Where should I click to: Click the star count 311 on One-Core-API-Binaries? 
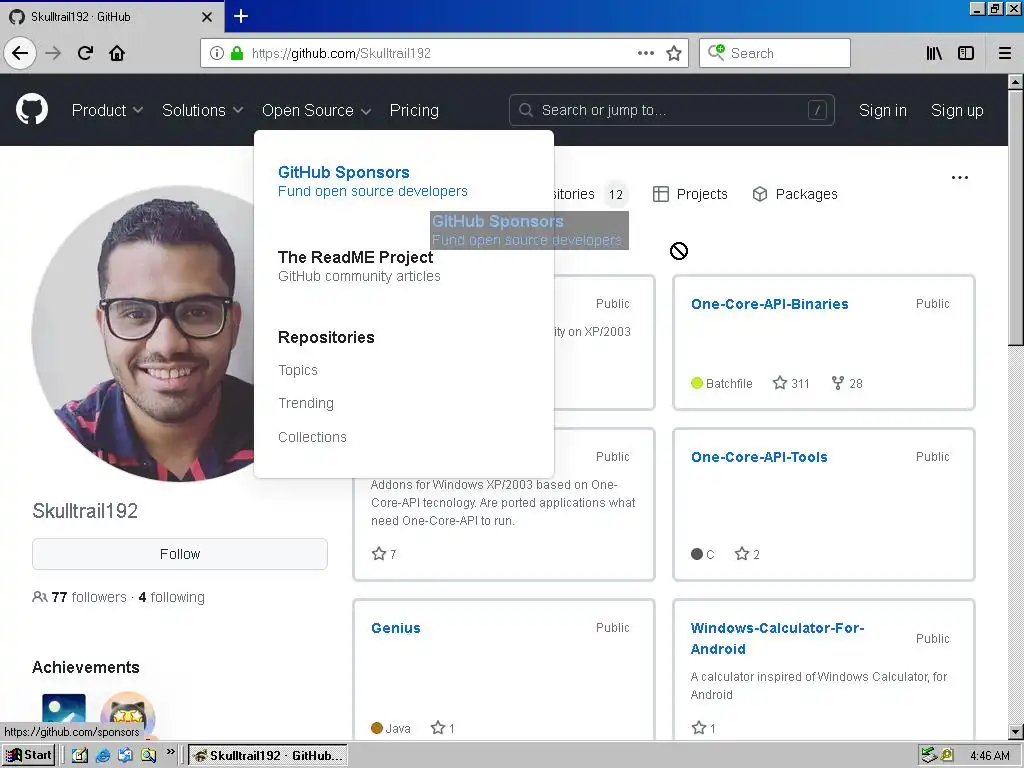(x=791, y=383)
